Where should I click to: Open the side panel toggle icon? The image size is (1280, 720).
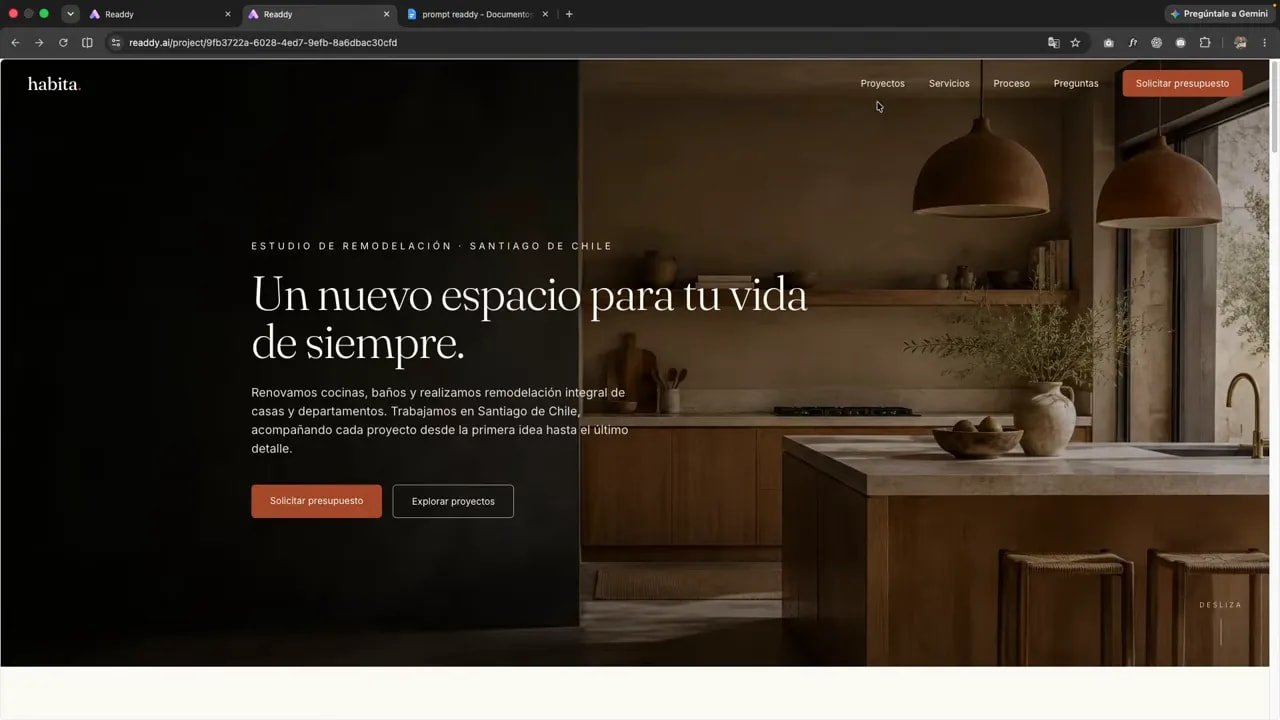click(87, 43)
